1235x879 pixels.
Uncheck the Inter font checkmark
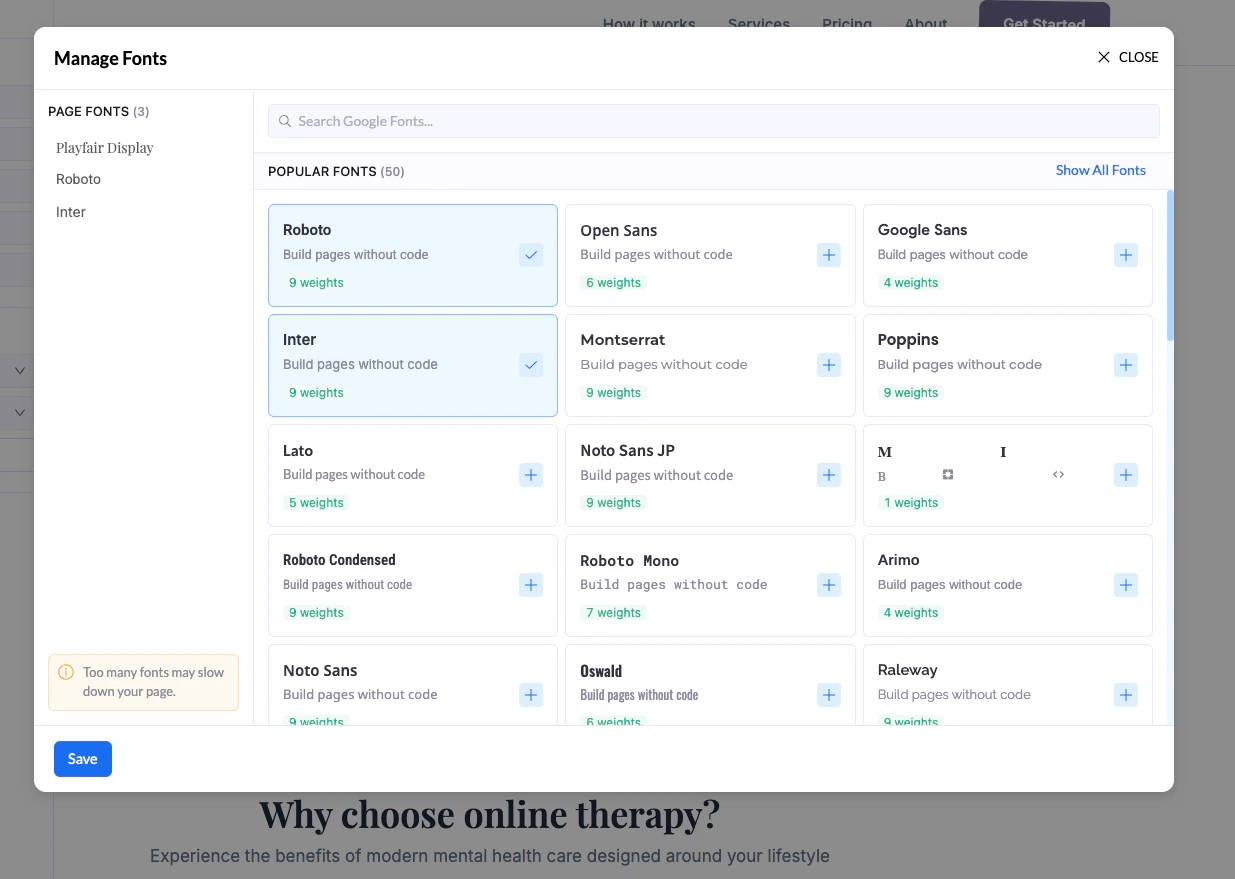(531, 365)
